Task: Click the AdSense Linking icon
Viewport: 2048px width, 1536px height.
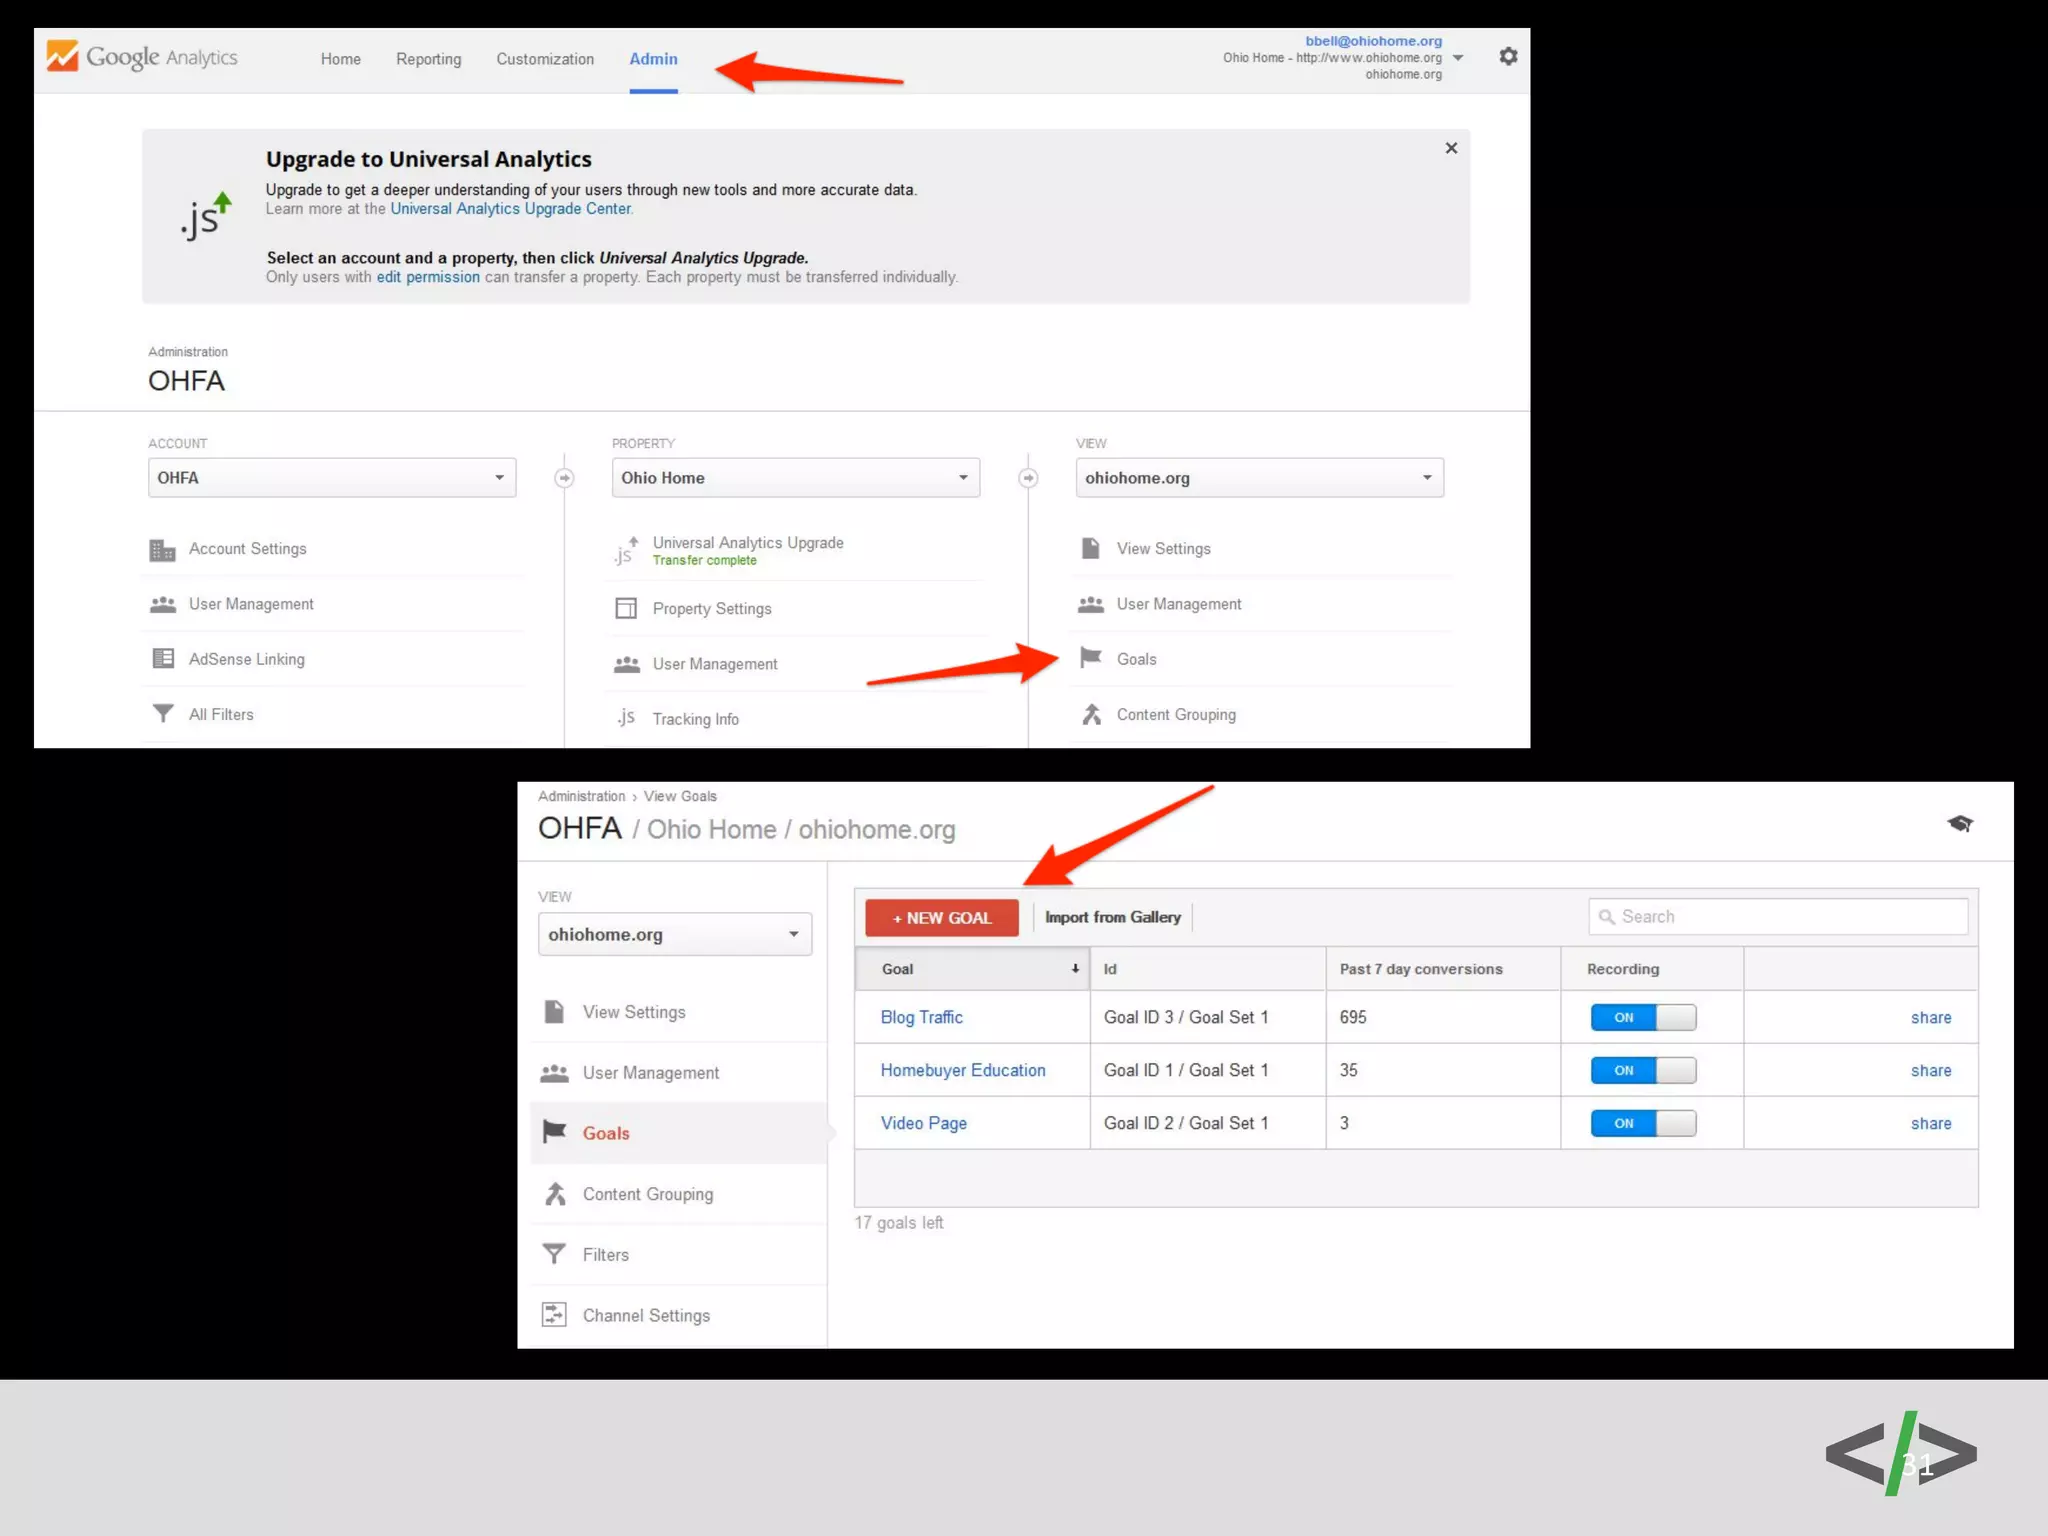Action: tap(163, 659)
